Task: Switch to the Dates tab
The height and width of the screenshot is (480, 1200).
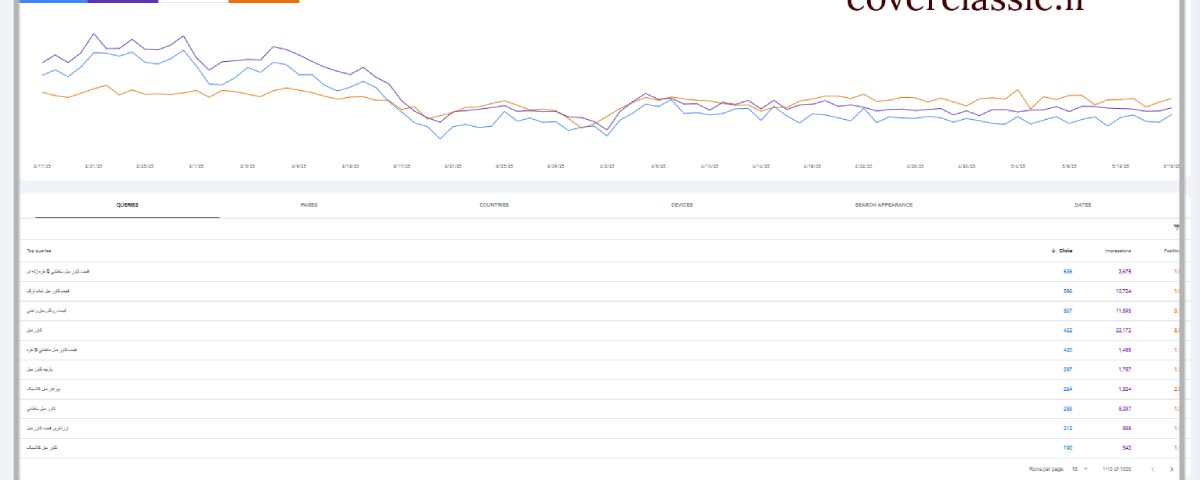Action: pos(1083,205)
